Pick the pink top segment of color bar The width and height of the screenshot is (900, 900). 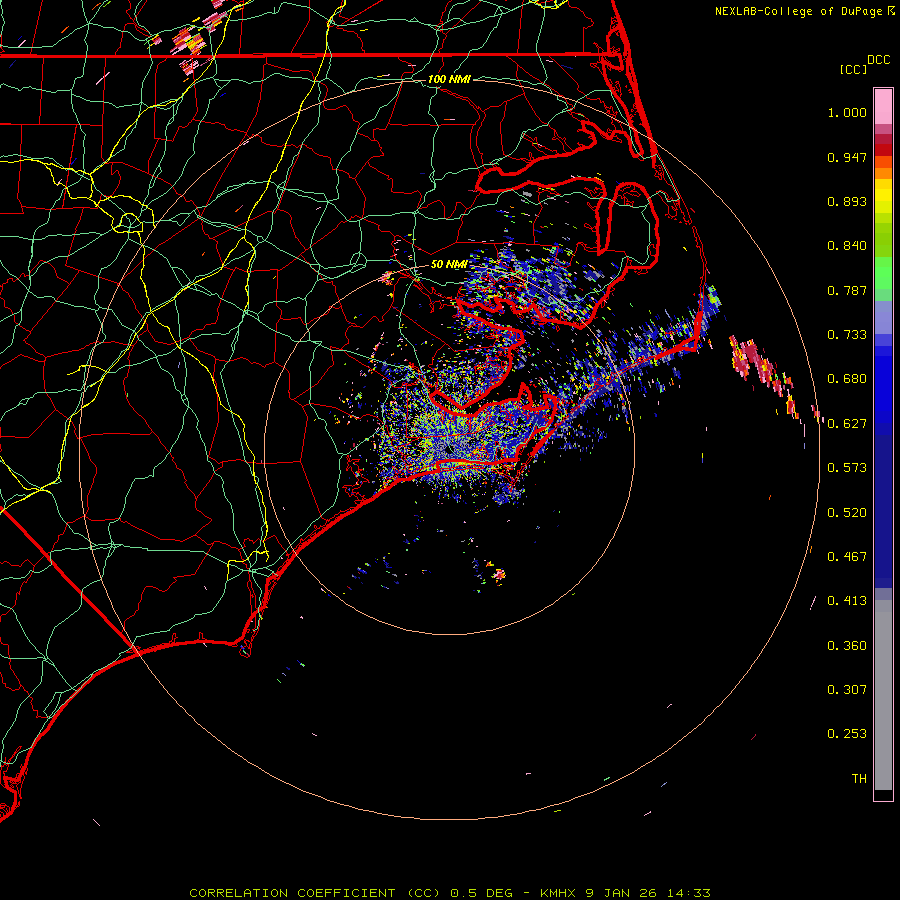[x=883, y=105]
